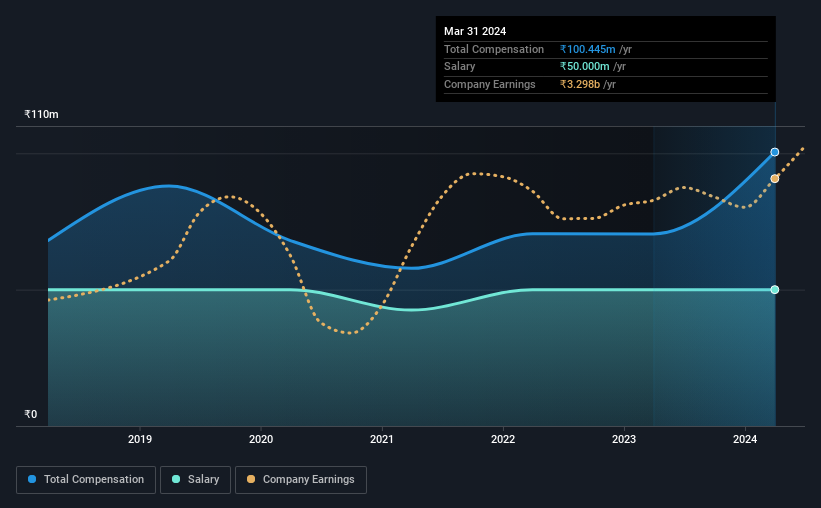Click the blue dot in Total Compensation legend

coord(32,479)
